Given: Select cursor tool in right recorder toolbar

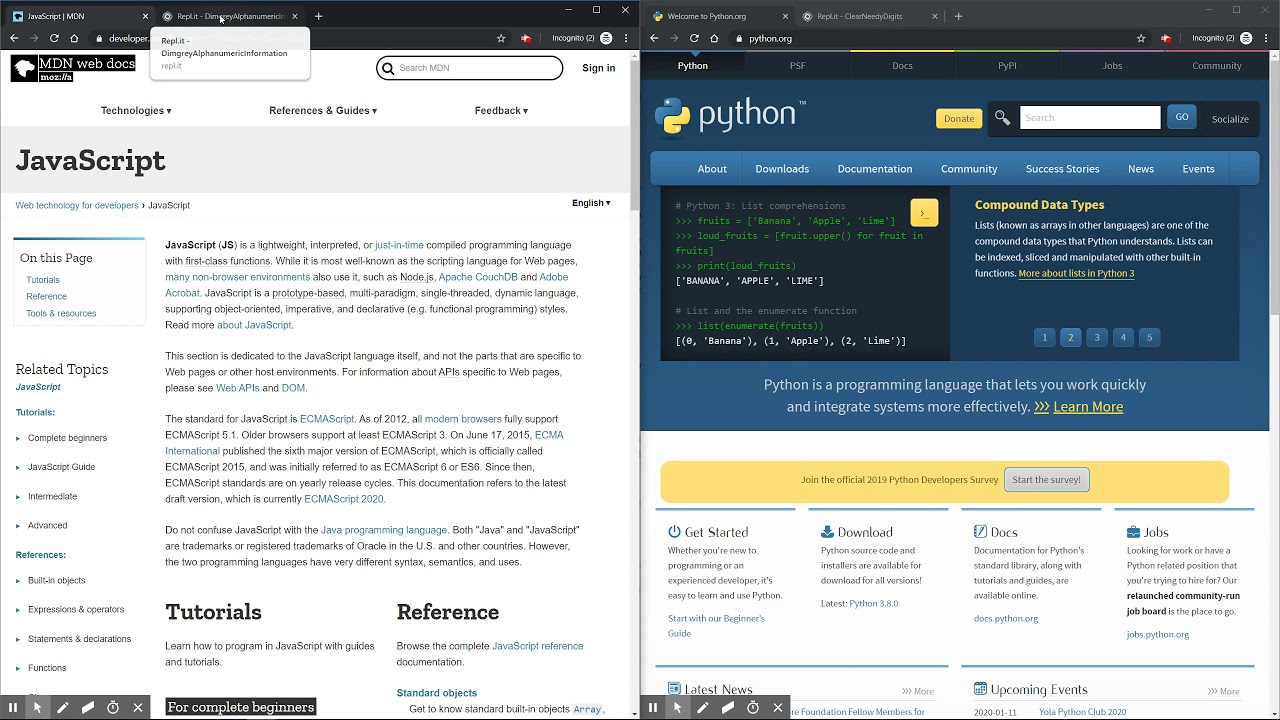Looking at the screenshot, I should 678,707.
